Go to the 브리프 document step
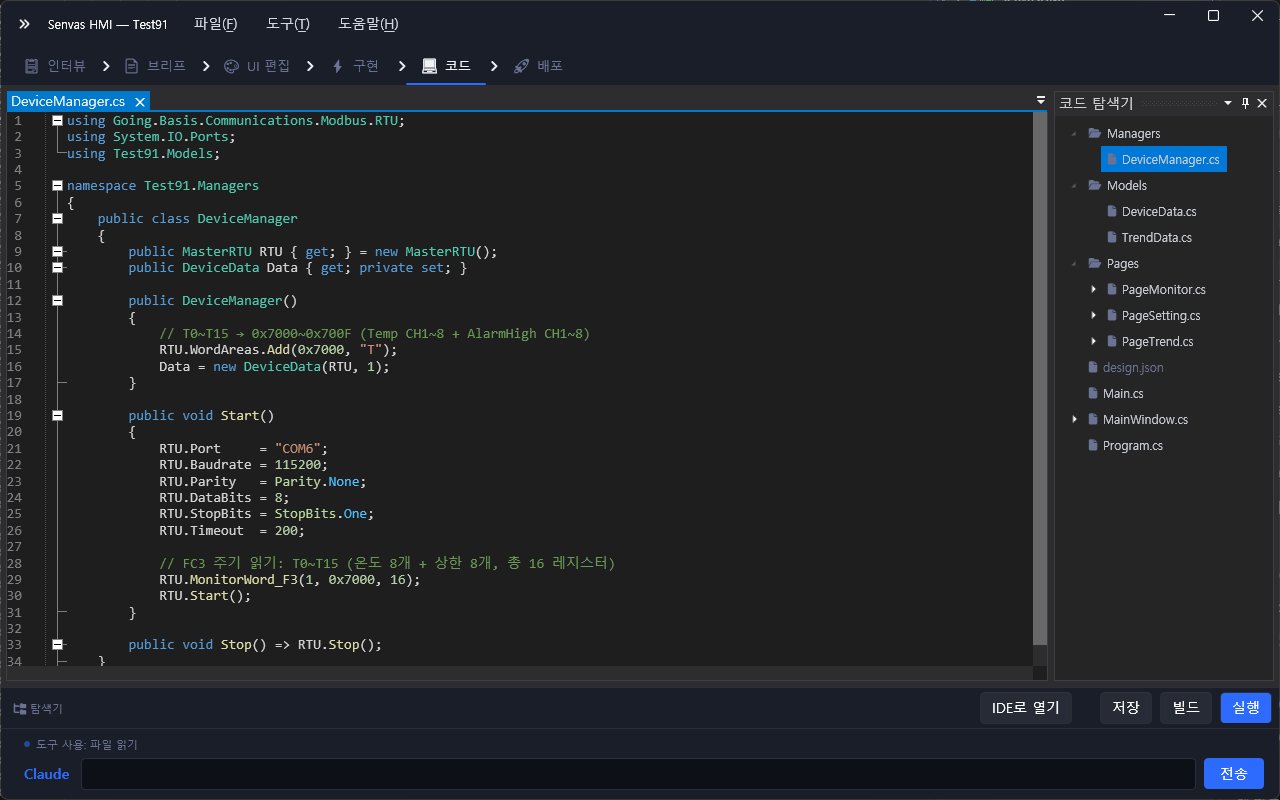This screenshot has width=1280, height=800. [x=131, y=66]
